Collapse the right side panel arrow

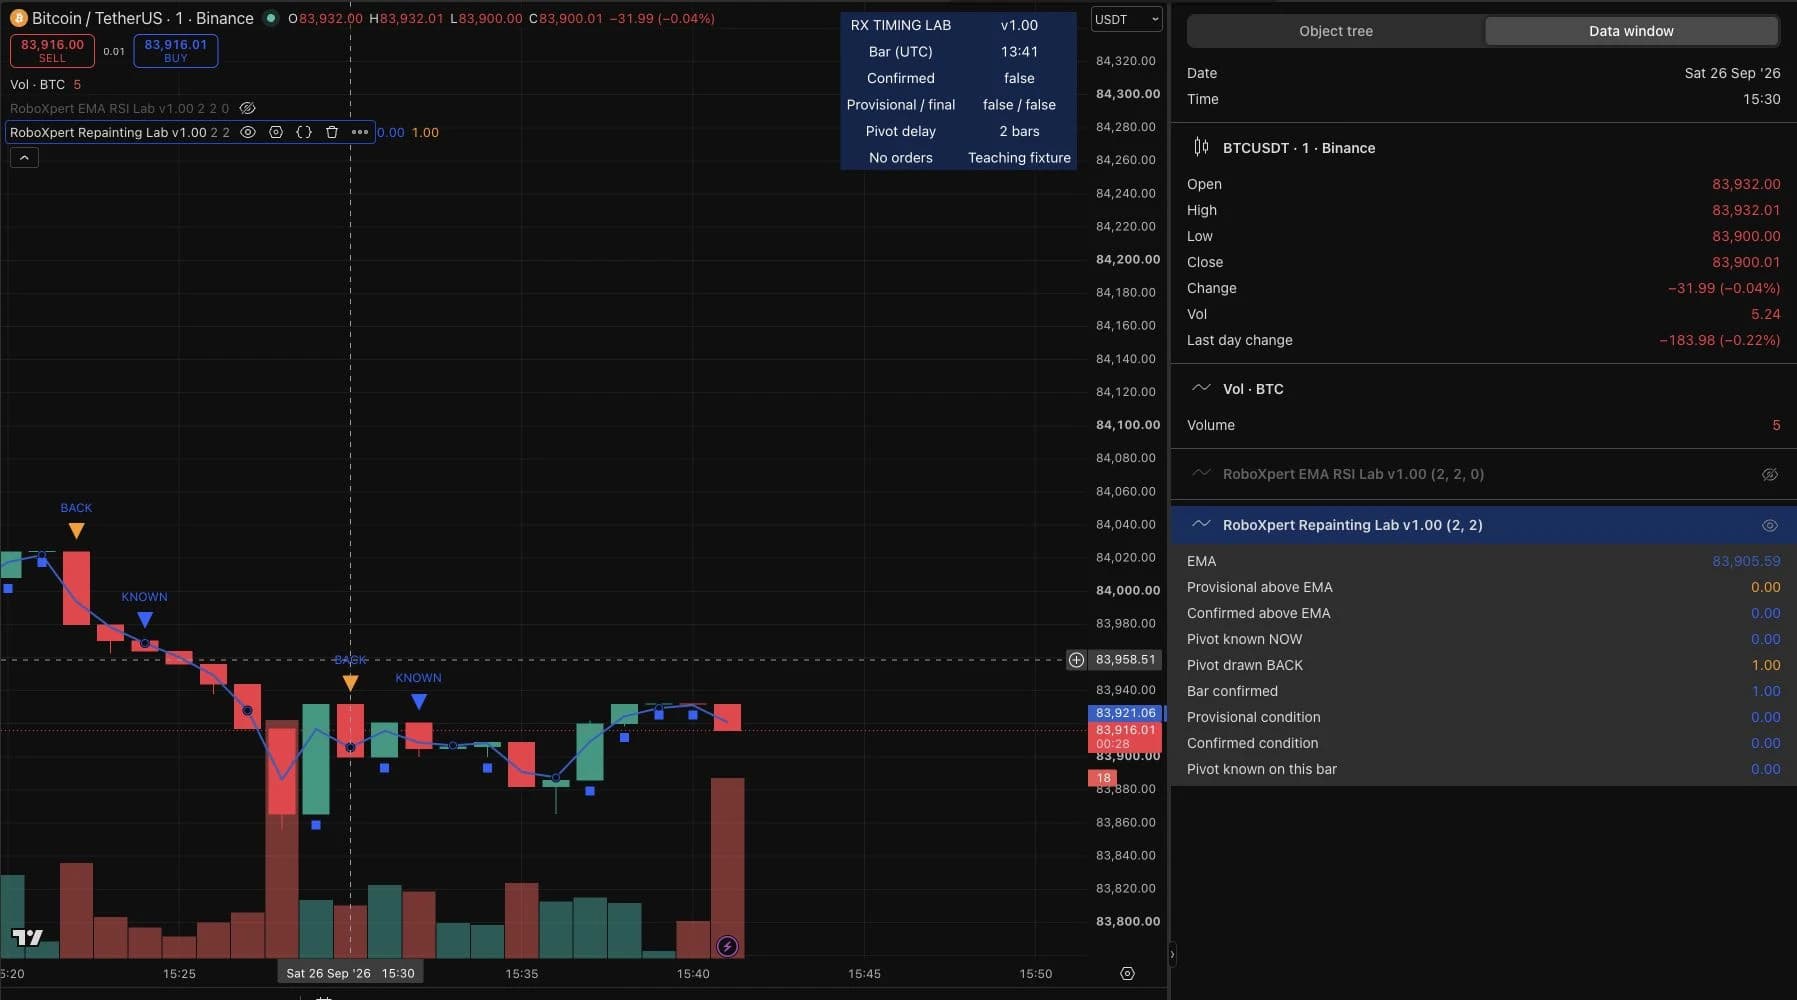(x=1172, y=955)
